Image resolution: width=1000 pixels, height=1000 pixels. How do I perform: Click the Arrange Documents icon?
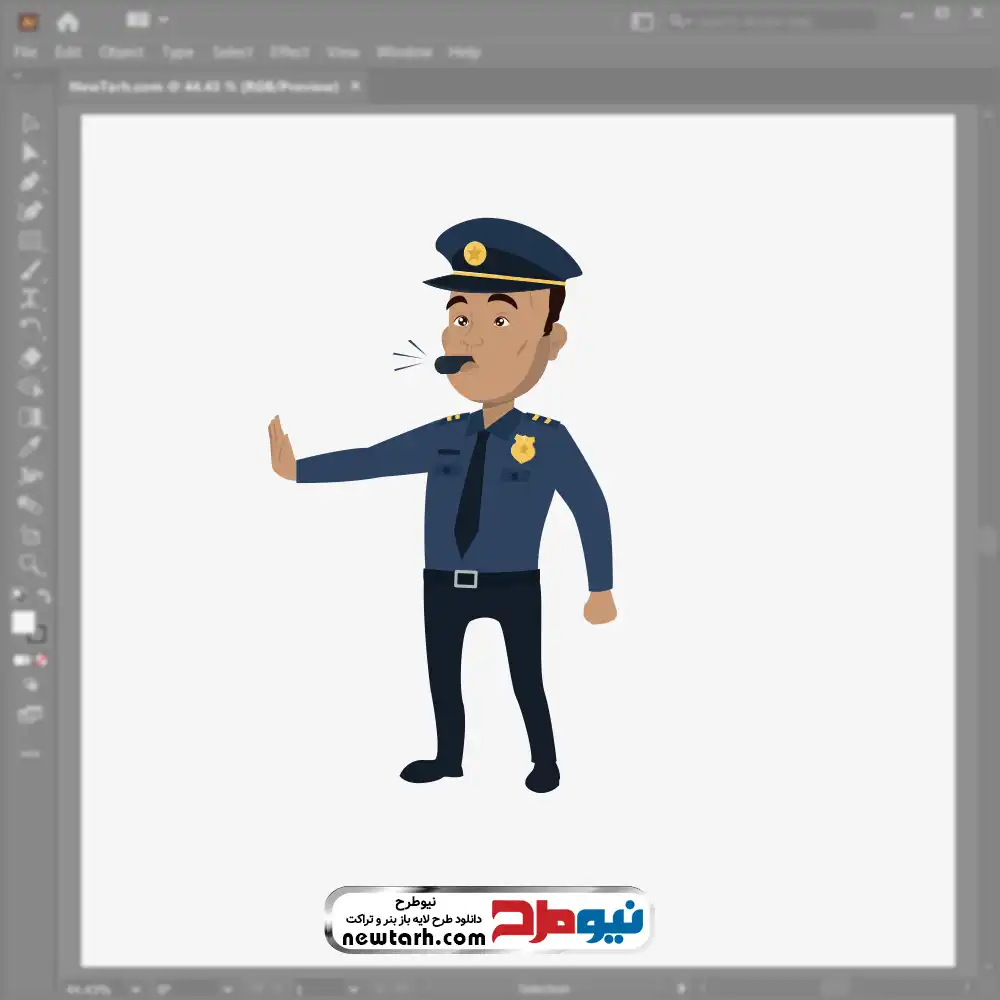click(138, 20)
